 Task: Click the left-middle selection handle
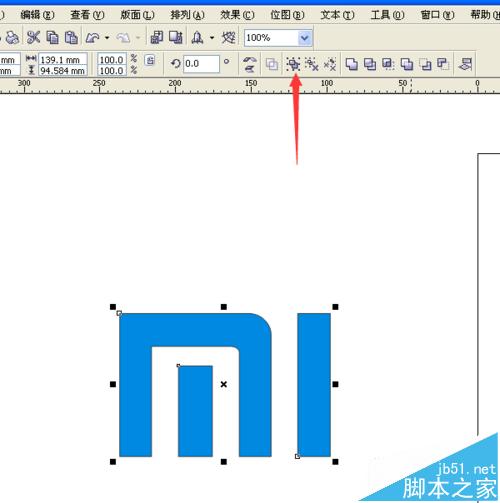coord(113,384)
